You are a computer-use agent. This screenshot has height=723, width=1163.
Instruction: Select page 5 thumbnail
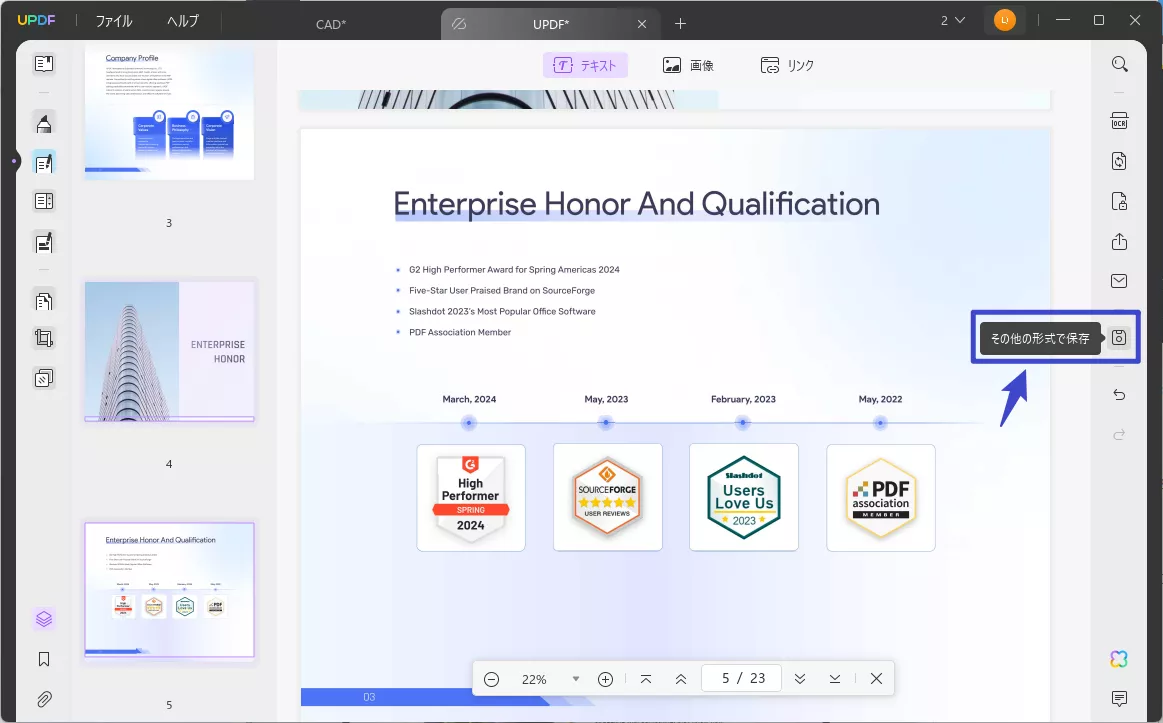(169, 590)
